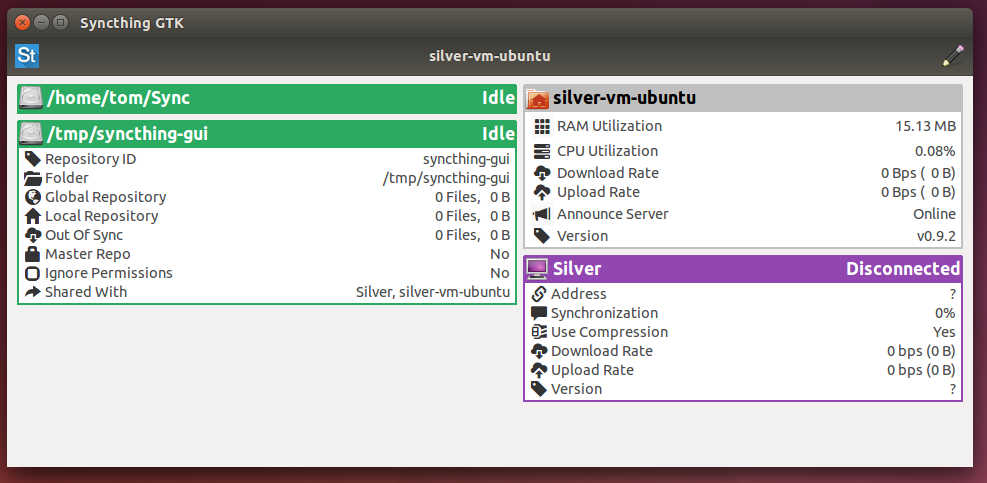Click the CPU Utilization row
This screenshot has width=987, height=483.
click(742, 151)
